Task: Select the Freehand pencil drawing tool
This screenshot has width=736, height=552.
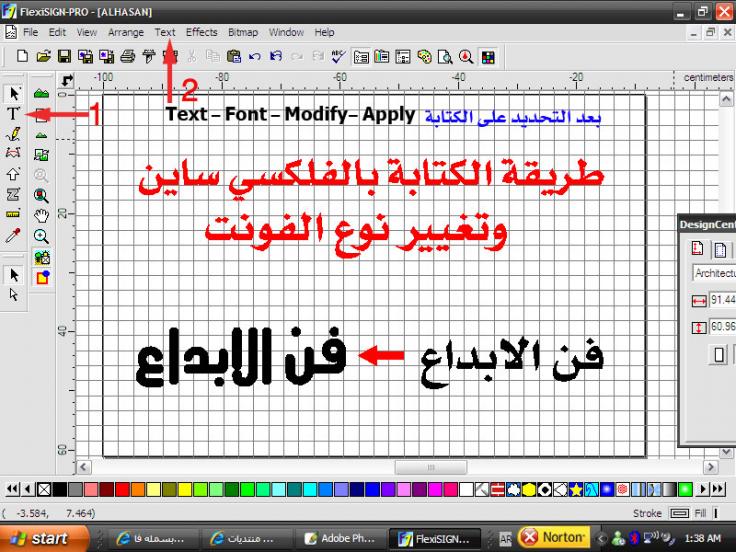Action: point(14,133)
